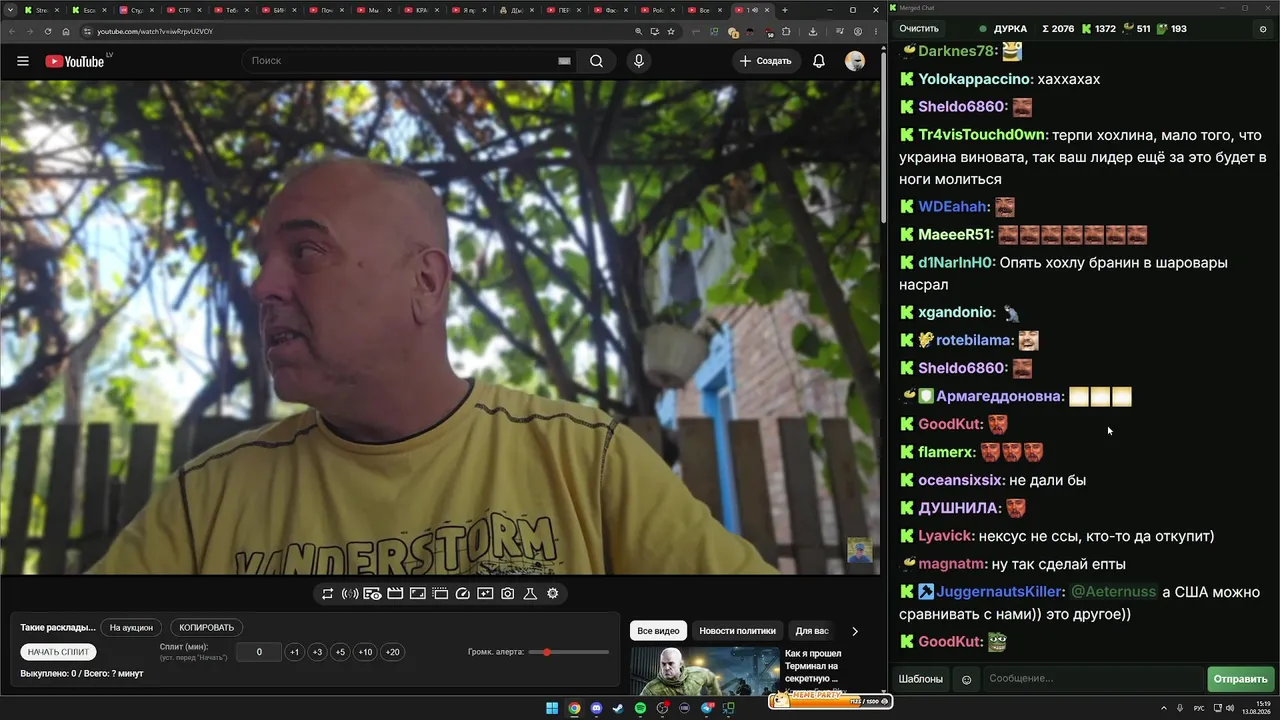Open the emoji picker in chat

pos(966,679)
